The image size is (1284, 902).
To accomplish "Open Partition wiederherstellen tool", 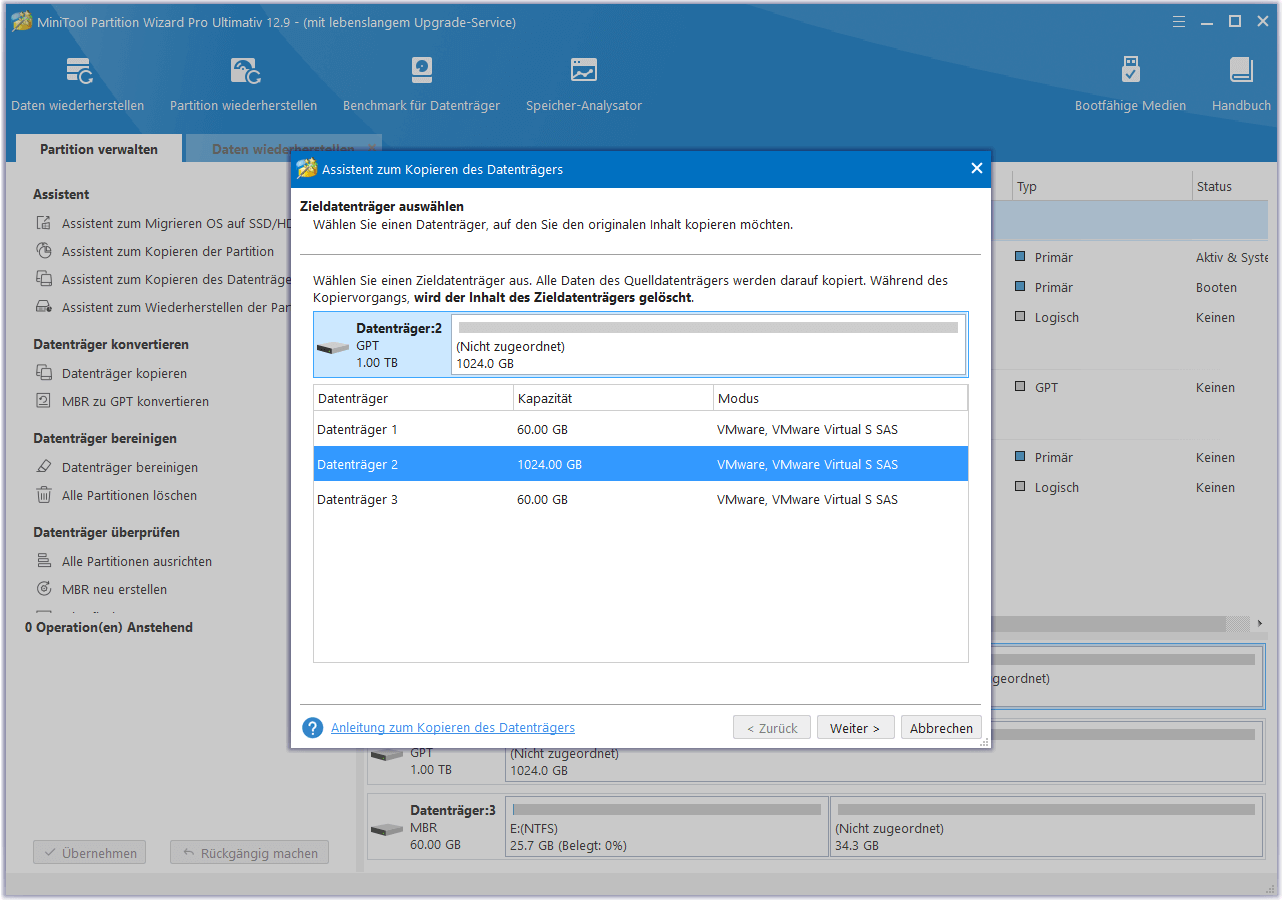I will pos(245,71).
